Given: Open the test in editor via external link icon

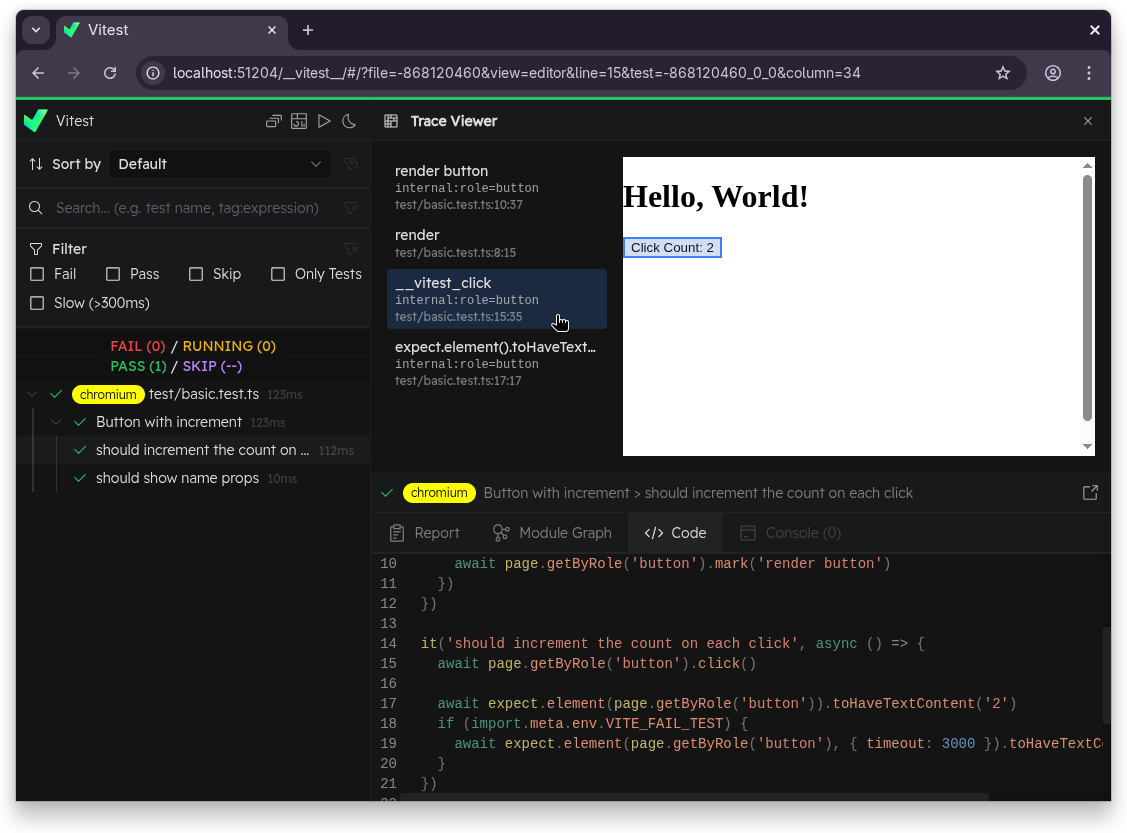Looking at the screenshot, I should point(1090,492).
